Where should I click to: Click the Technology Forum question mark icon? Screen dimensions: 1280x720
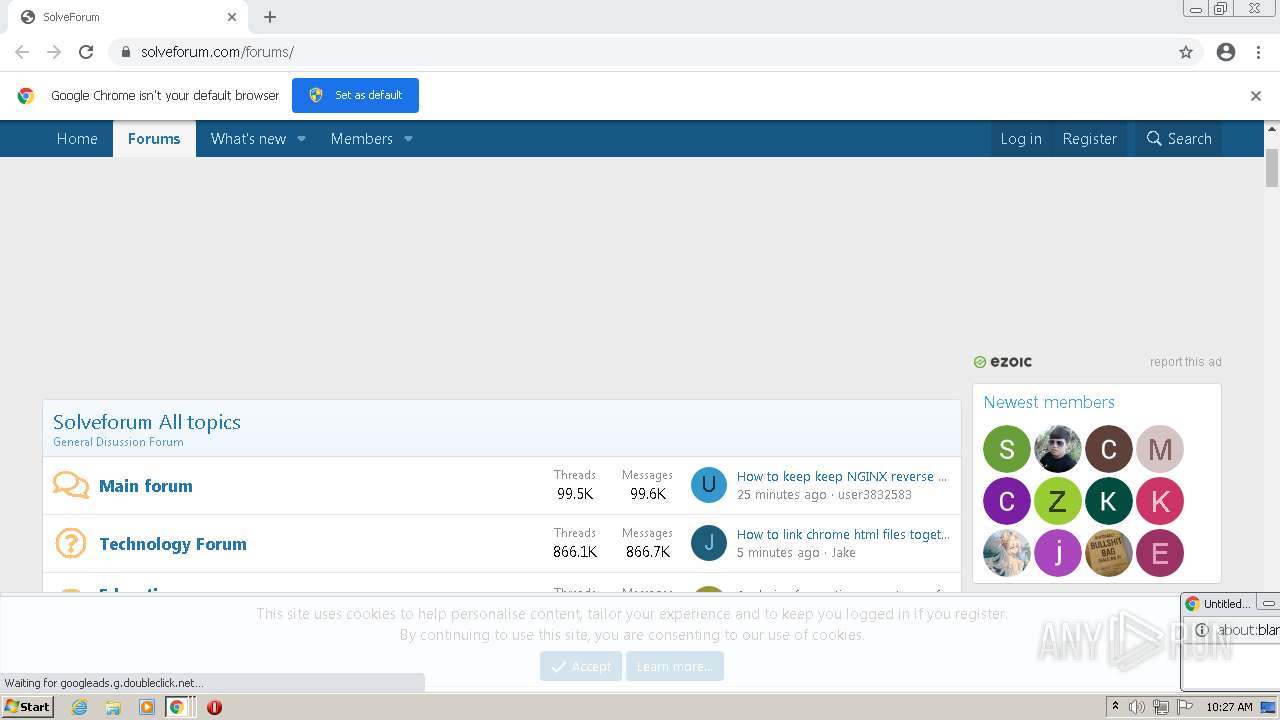coord(71,544)
